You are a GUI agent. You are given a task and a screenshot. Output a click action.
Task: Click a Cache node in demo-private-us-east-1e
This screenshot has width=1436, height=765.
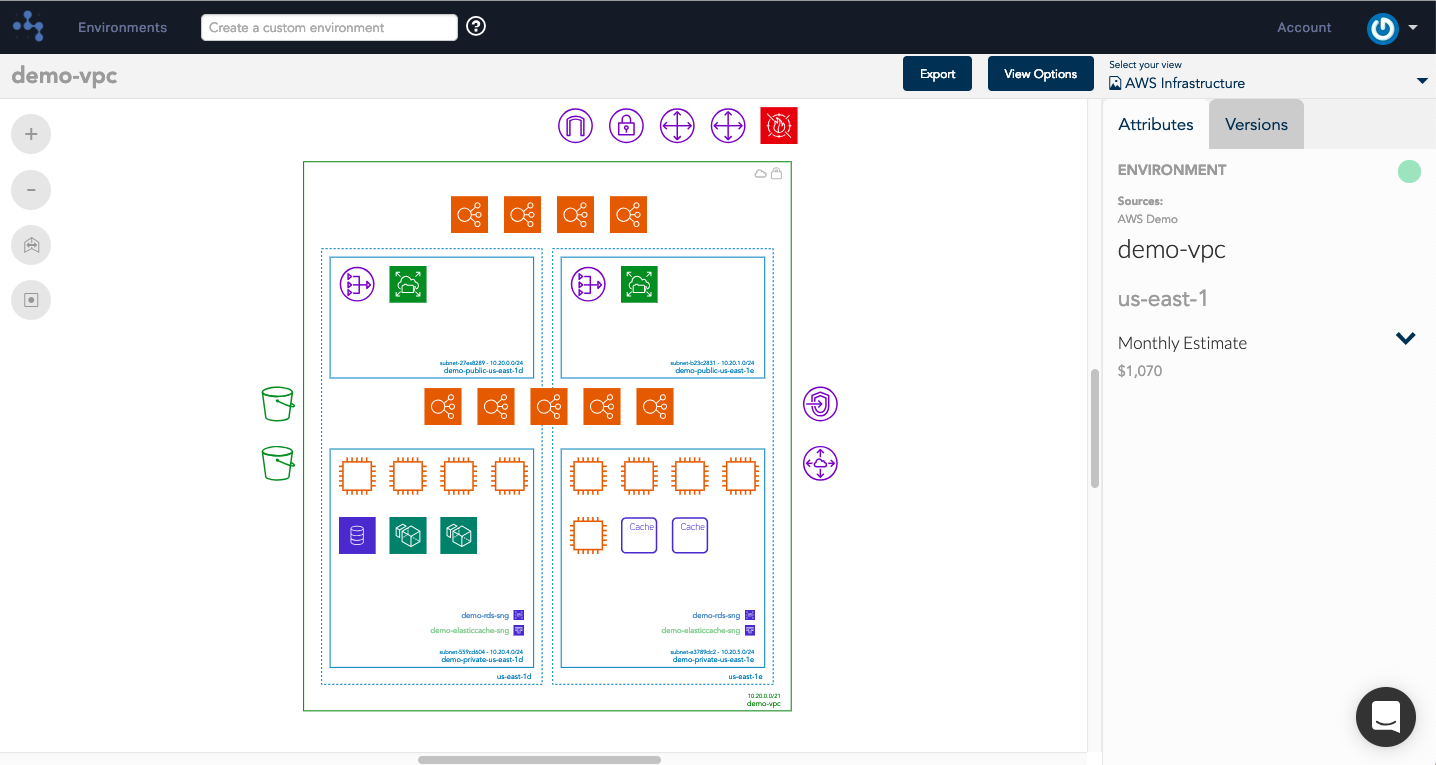(x=639, y=534)
